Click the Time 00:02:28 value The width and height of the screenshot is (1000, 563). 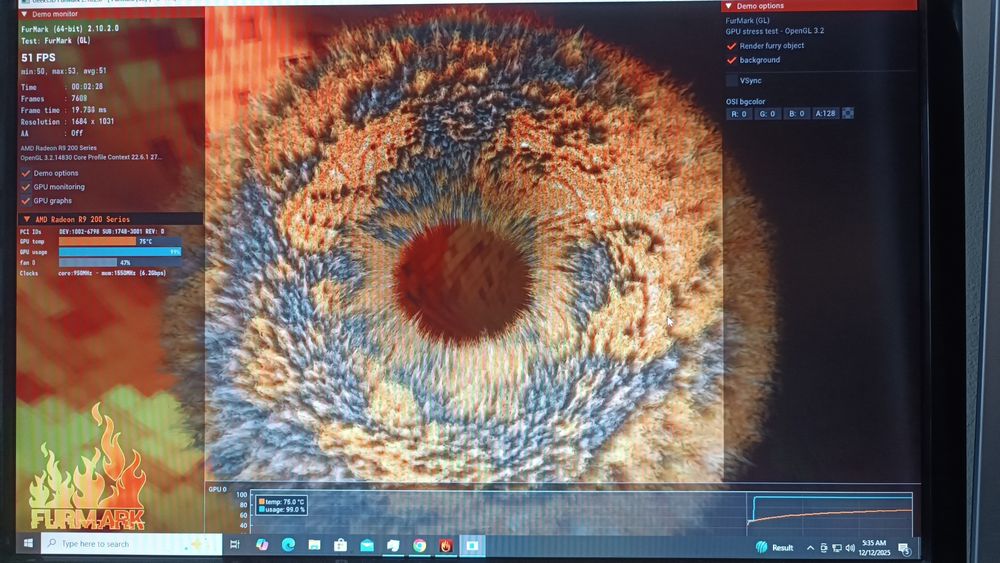pyautogui.click(x=87, y=87)
